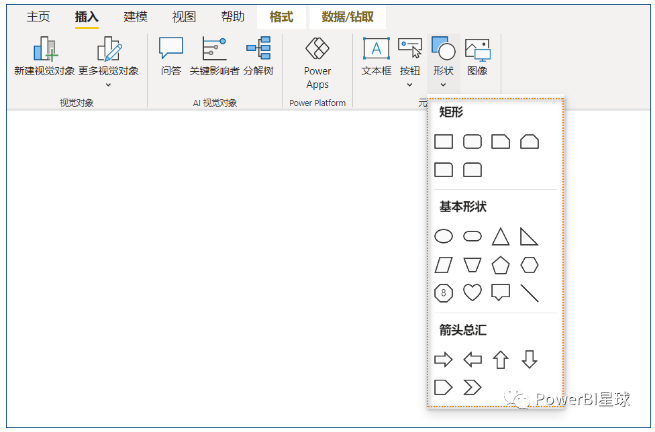Switch to the 格式 tab
Screen dimensions: 655x432
click(281, 17)
